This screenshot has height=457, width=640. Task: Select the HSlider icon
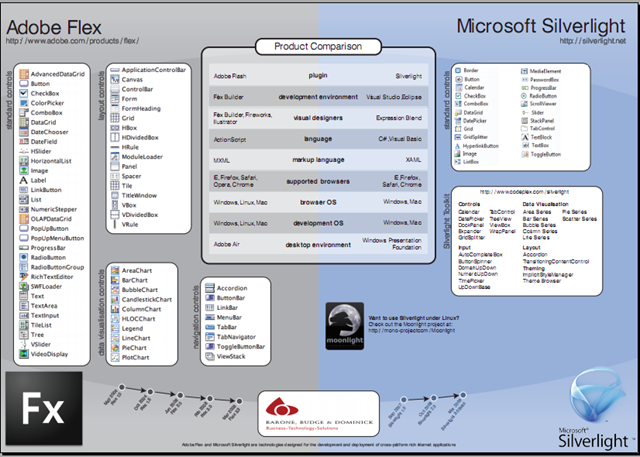pyautogui.click(x=24, y=151)
